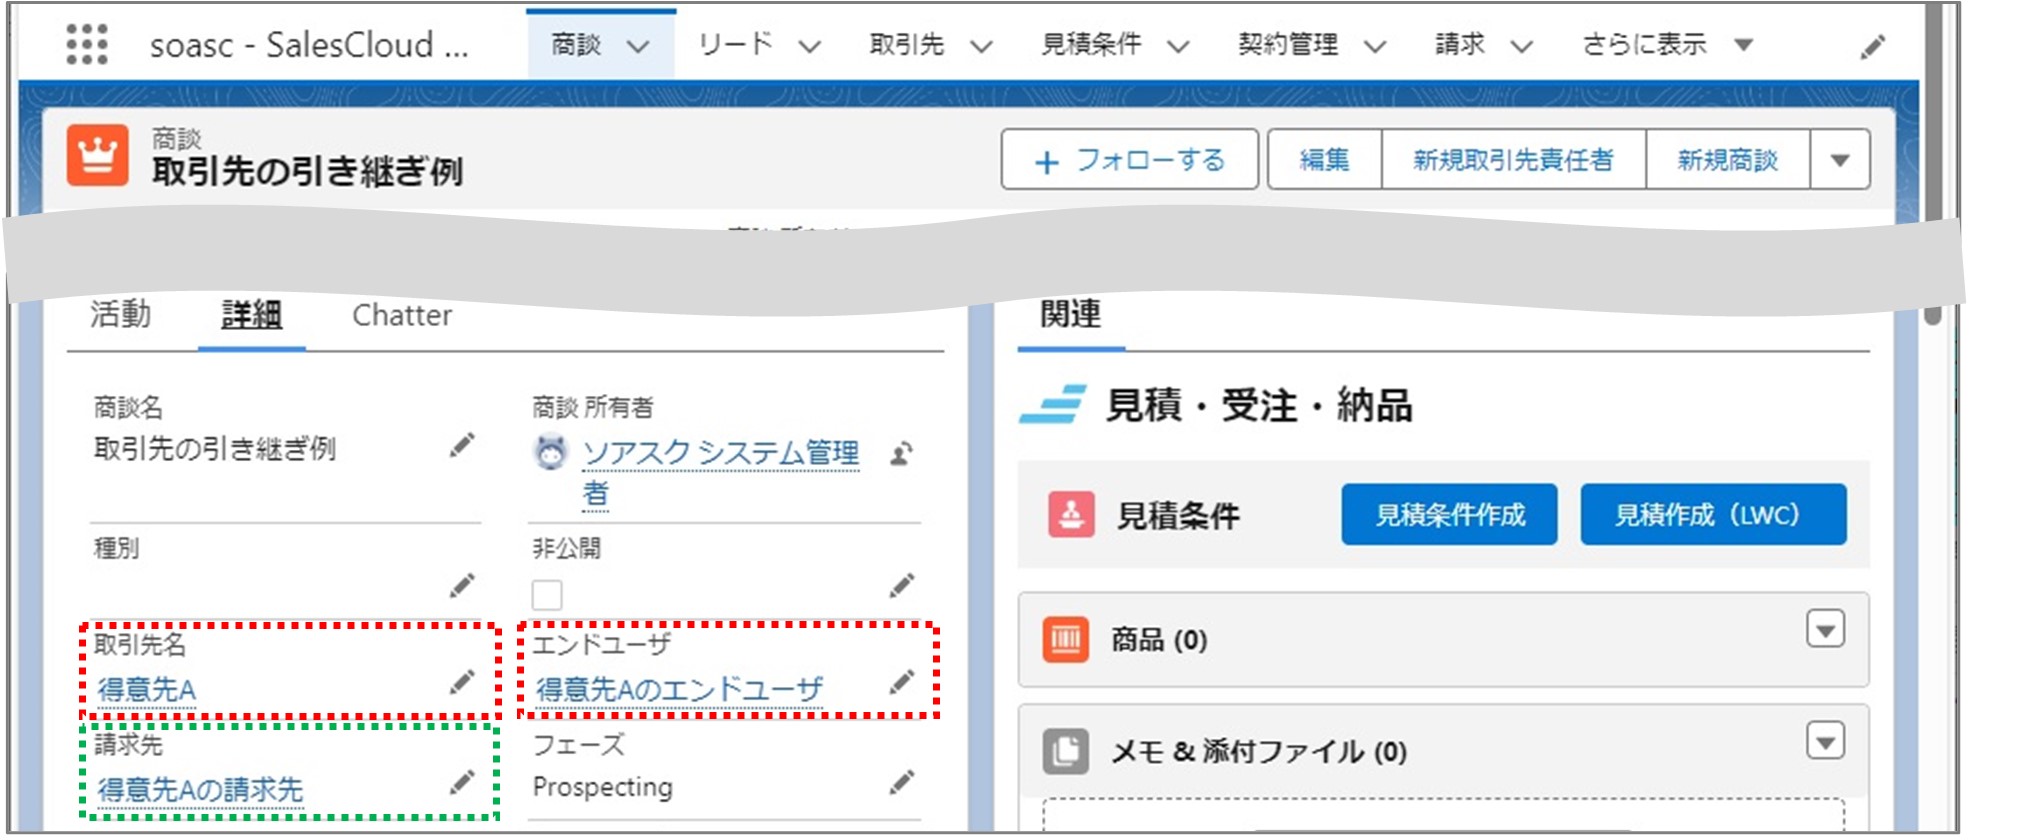Open the 取引先 tab dropdown chevron
The image size is (2027, 840).
982,46
